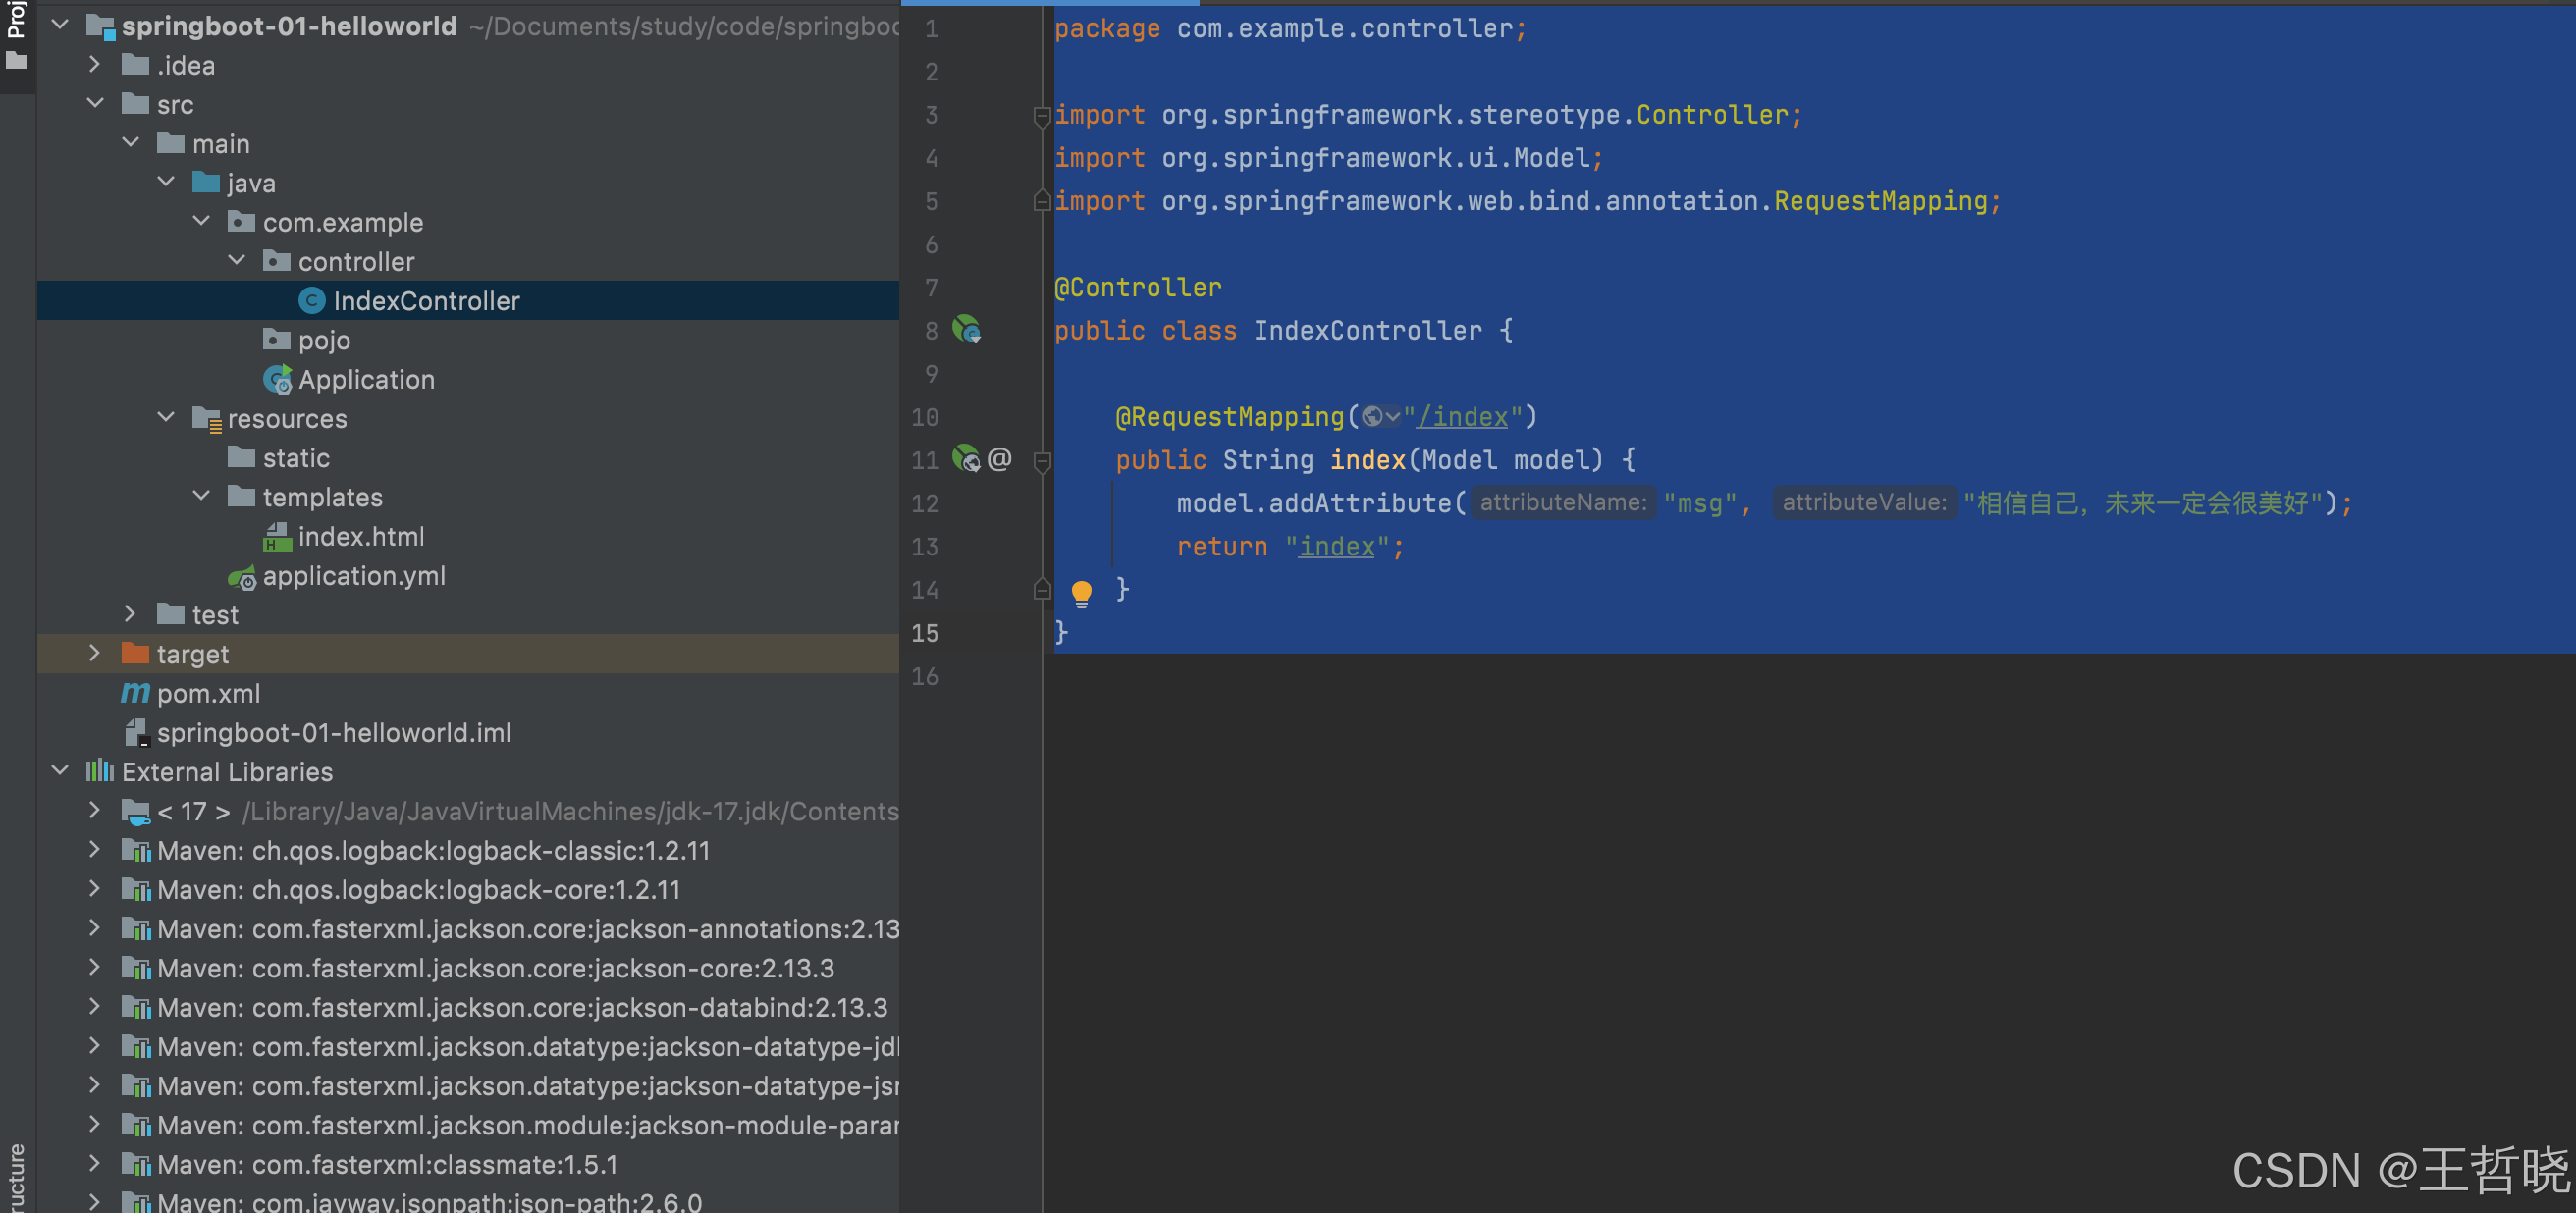Collapse the External Libraries node
2576x1213 pixels.
pos(60,771)
